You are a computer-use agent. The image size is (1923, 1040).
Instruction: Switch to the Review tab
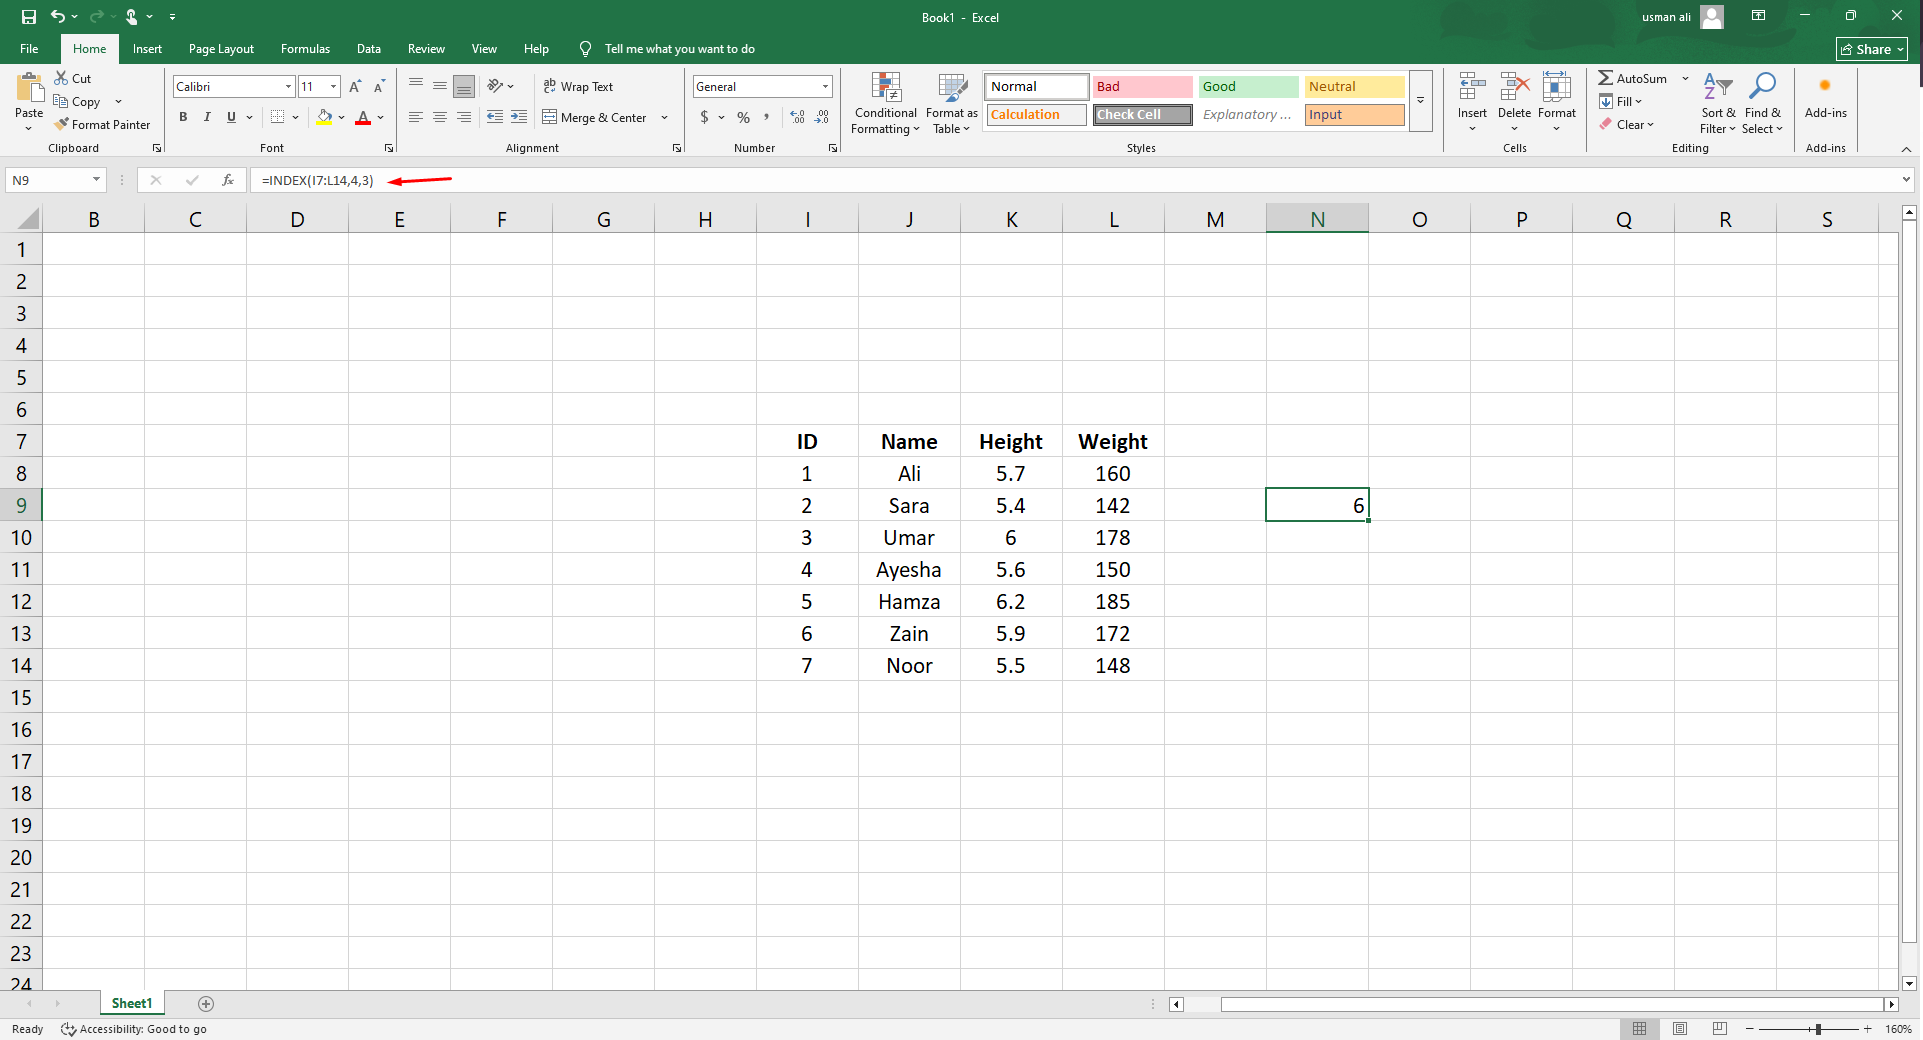[426, 49]
